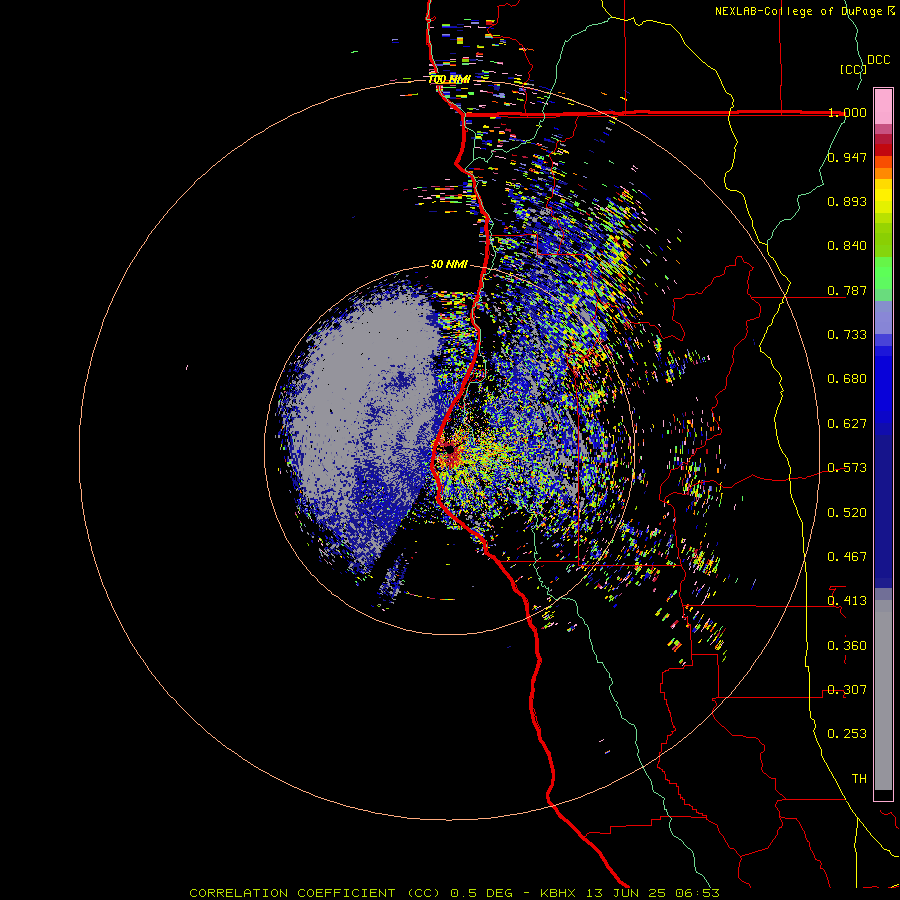
Task: Pick the gray lower segment of the color bar
Action: 883,695
